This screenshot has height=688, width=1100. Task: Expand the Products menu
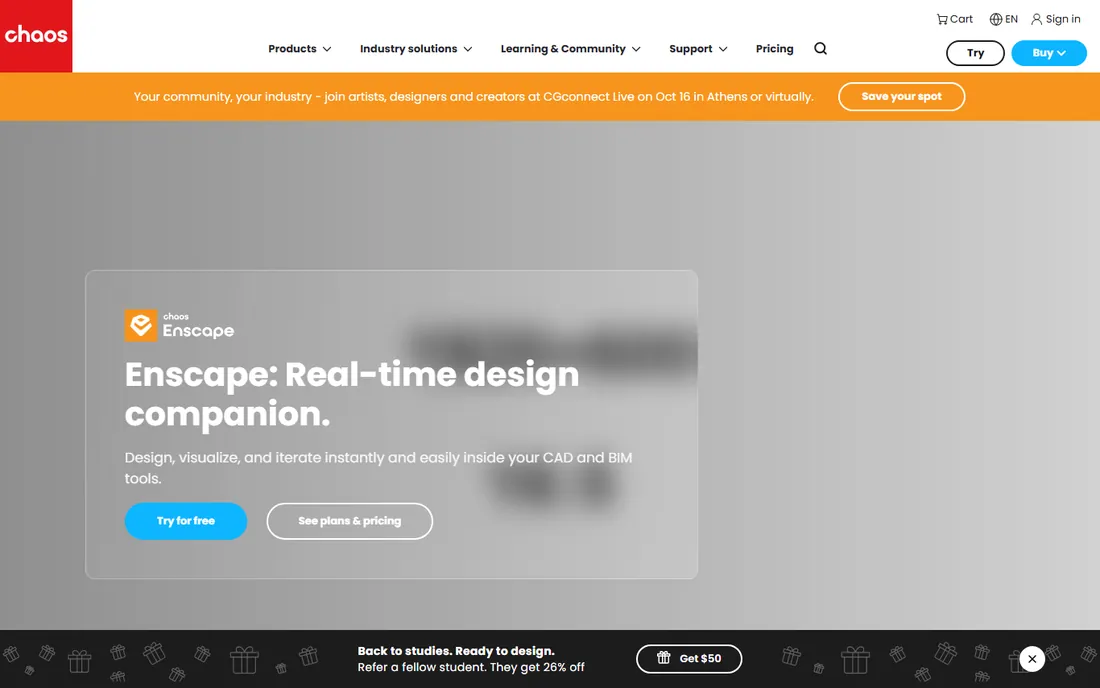[300, 48]
